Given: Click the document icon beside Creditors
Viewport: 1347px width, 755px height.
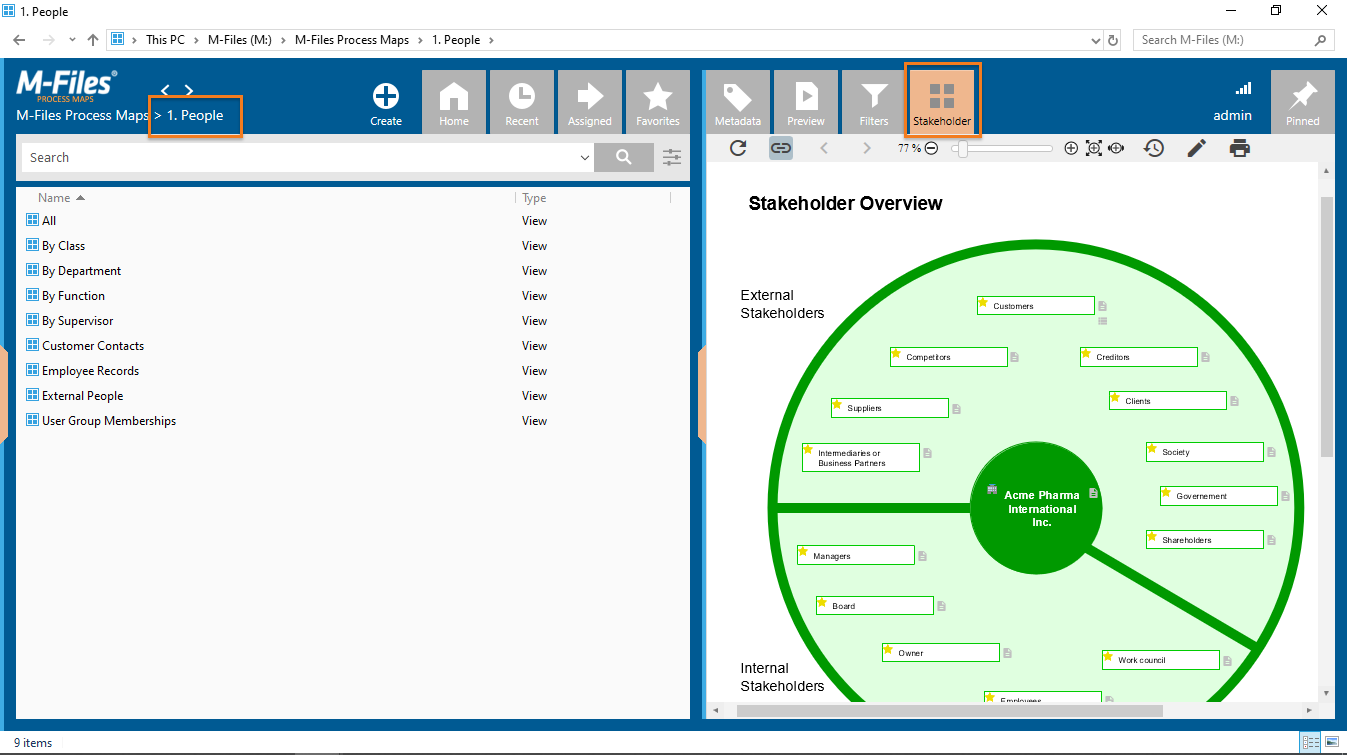Looking at the screenshot, I should tap(1206, 357).
